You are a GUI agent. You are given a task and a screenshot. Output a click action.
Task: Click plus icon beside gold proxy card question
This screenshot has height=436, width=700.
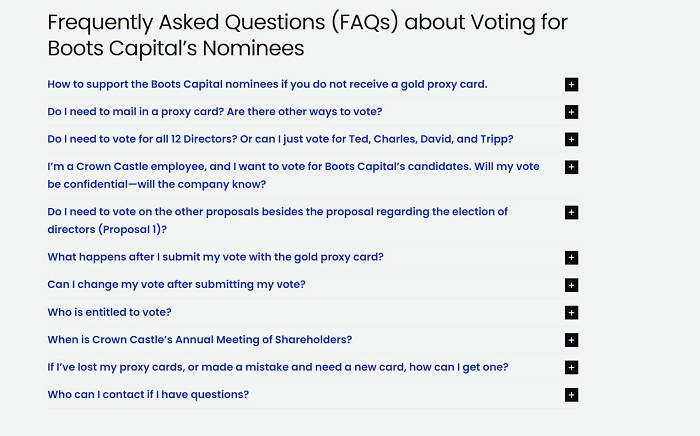571,85
